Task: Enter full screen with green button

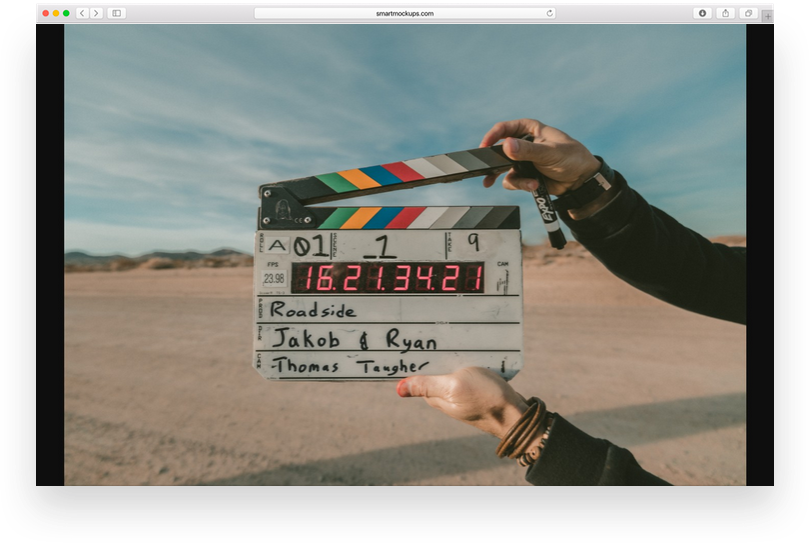Action: (66, 13)
